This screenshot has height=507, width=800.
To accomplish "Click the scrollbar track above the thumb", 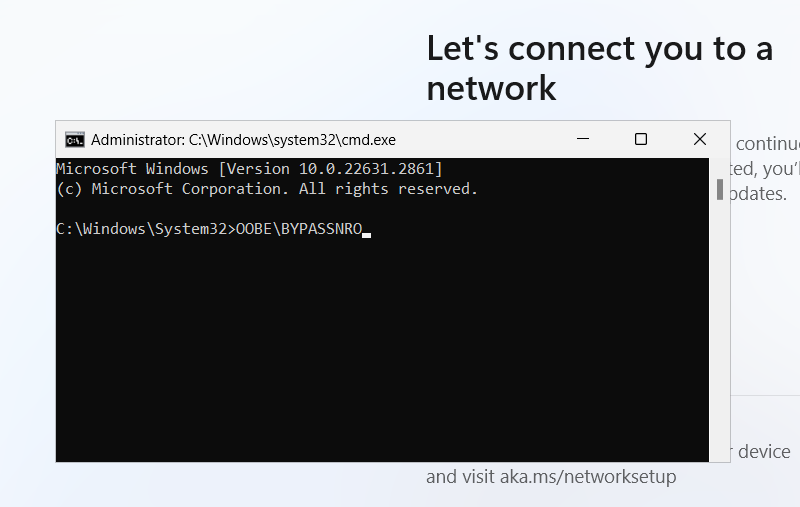I will [719, 166].
